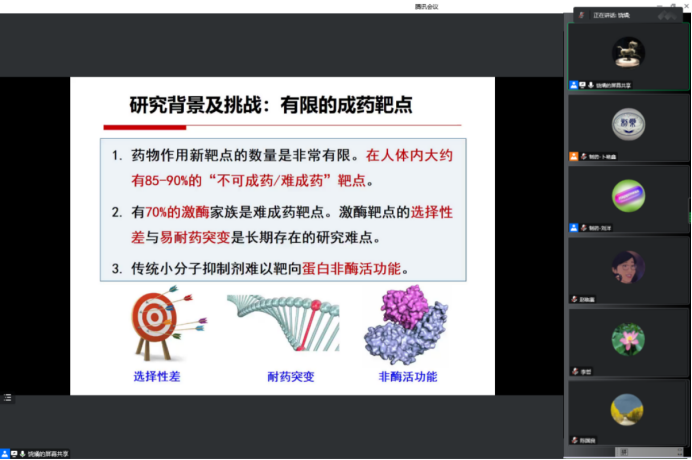692x460 pixels.
Task: Click the blue user icon on first participant tile
Action: click(573, 85)
